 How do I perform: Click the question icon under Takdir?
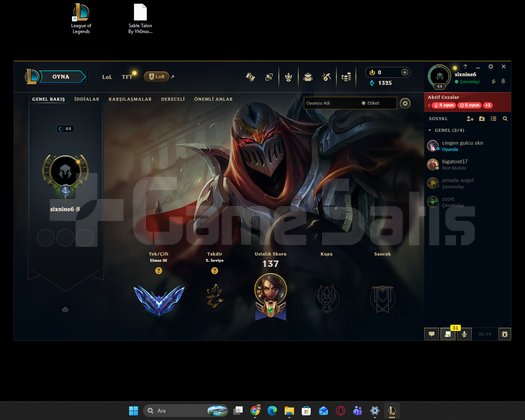pos(215,271)
